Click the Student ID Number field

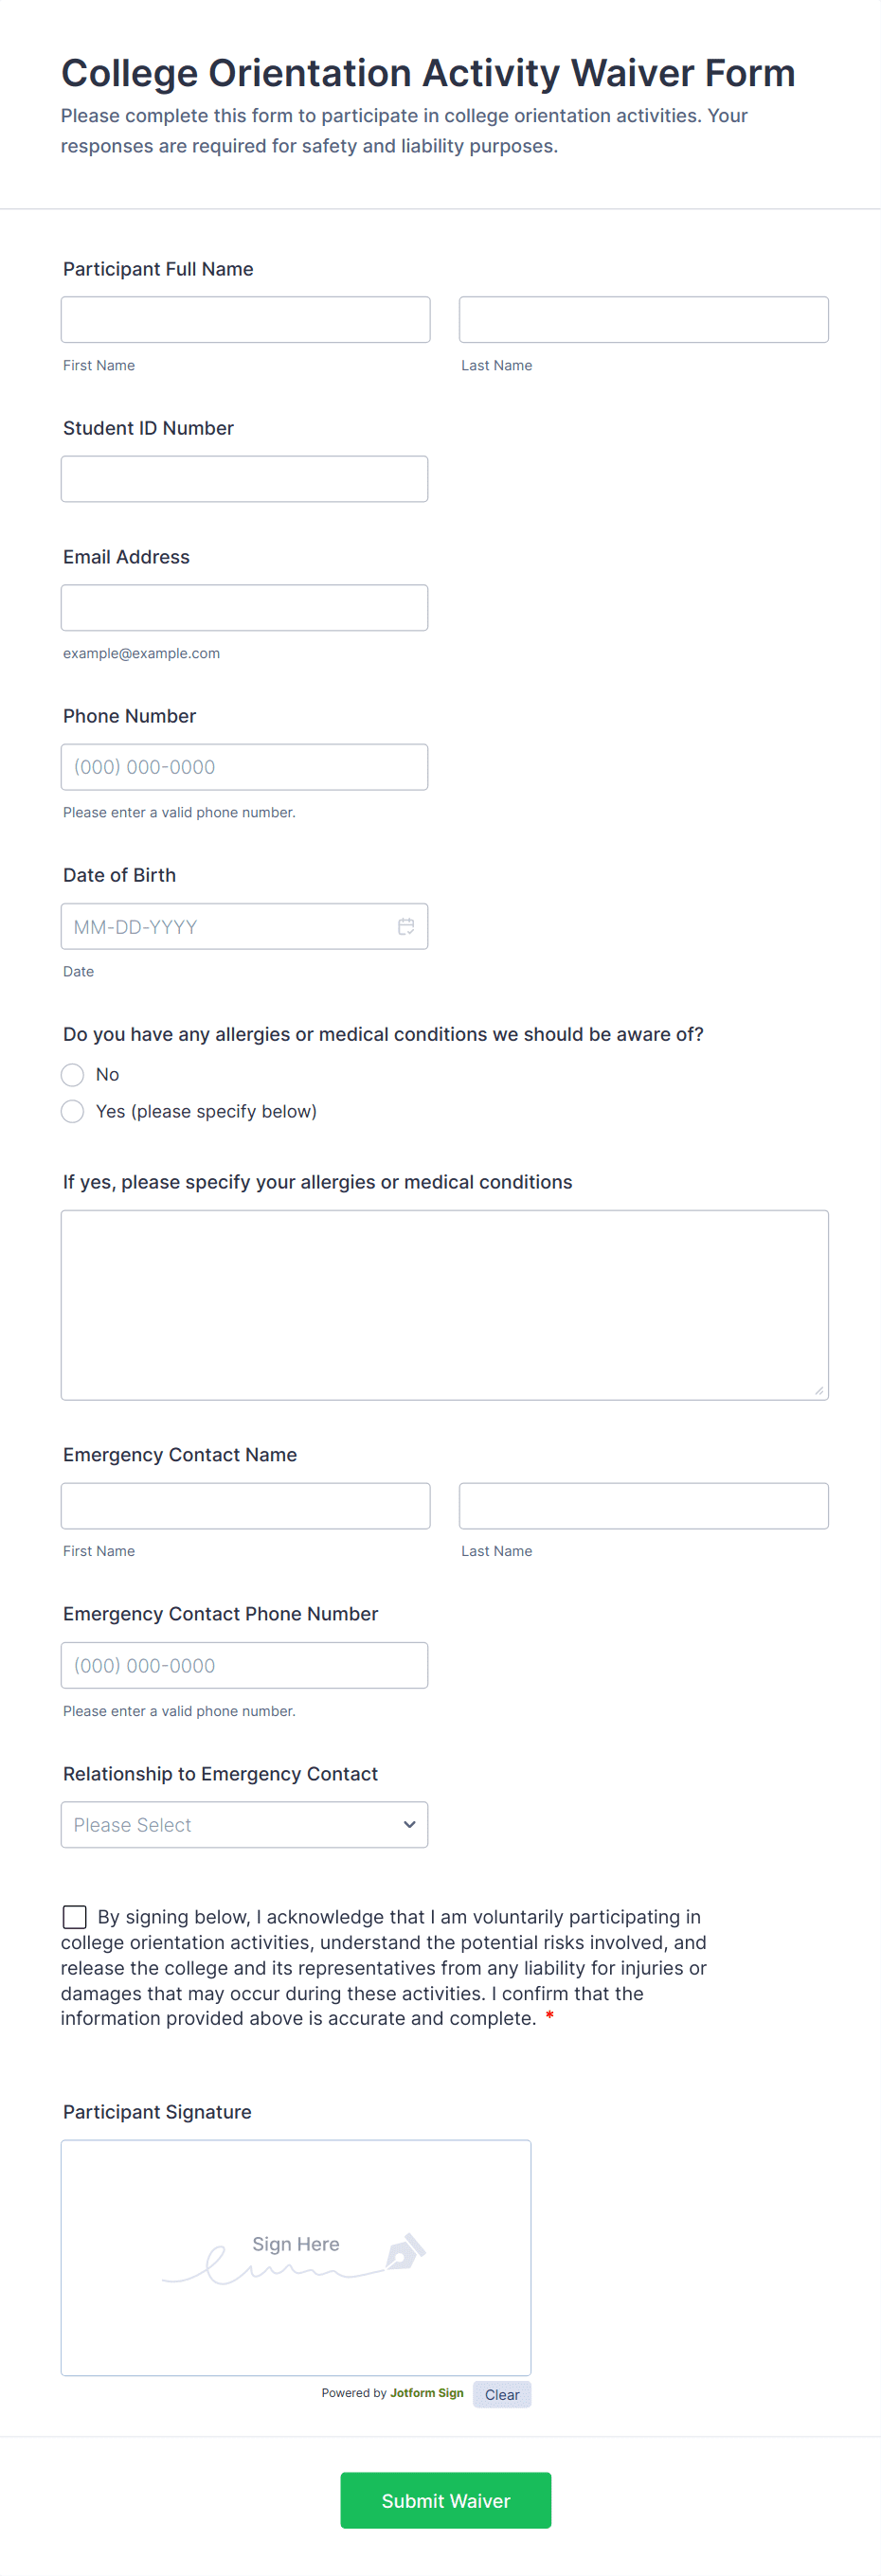tap(244, 479)
